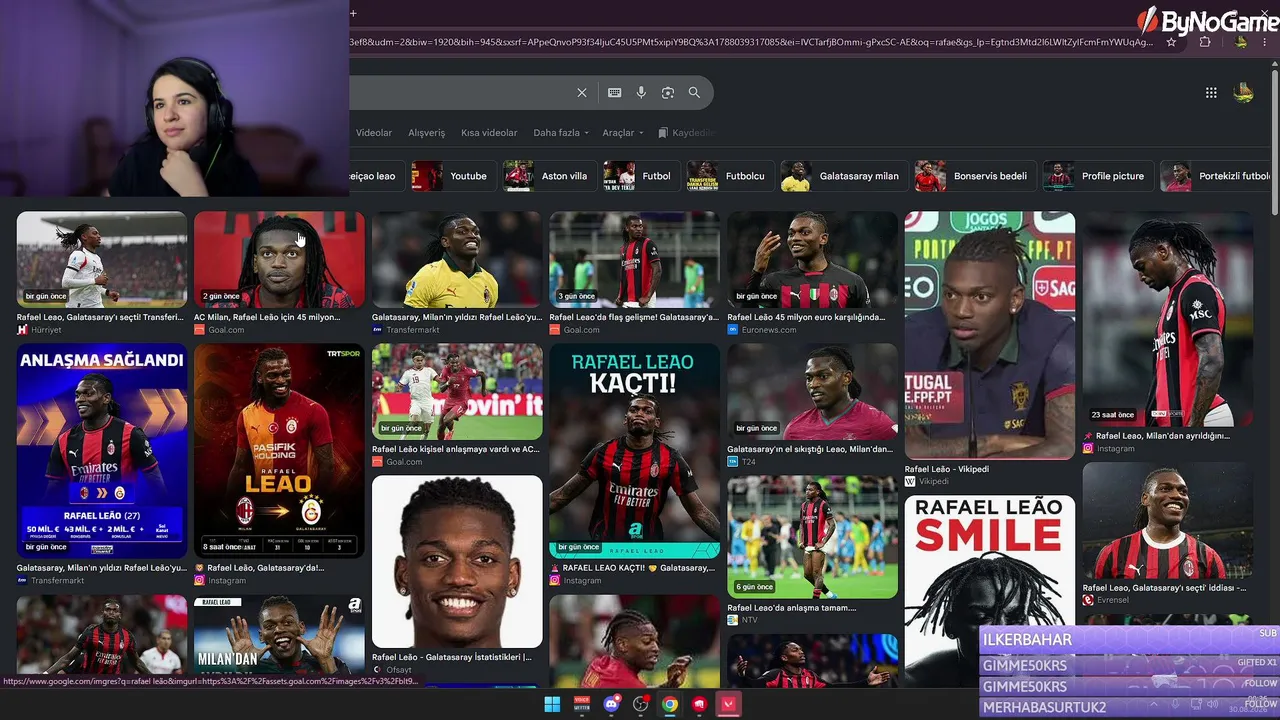This screenshot has height=720, width=1280.
Task: Open the Google apps grid
Action: 1211,93
